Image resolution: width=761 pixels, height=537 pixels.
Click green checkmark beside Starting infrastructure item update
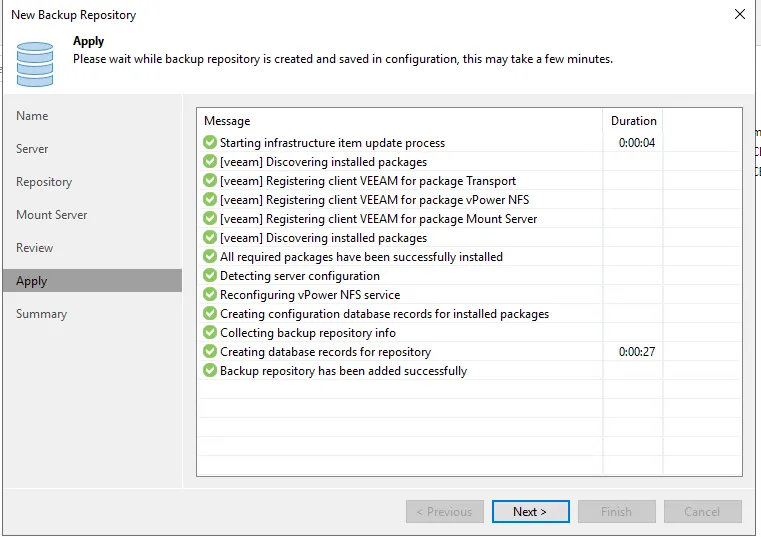[210, 143]
